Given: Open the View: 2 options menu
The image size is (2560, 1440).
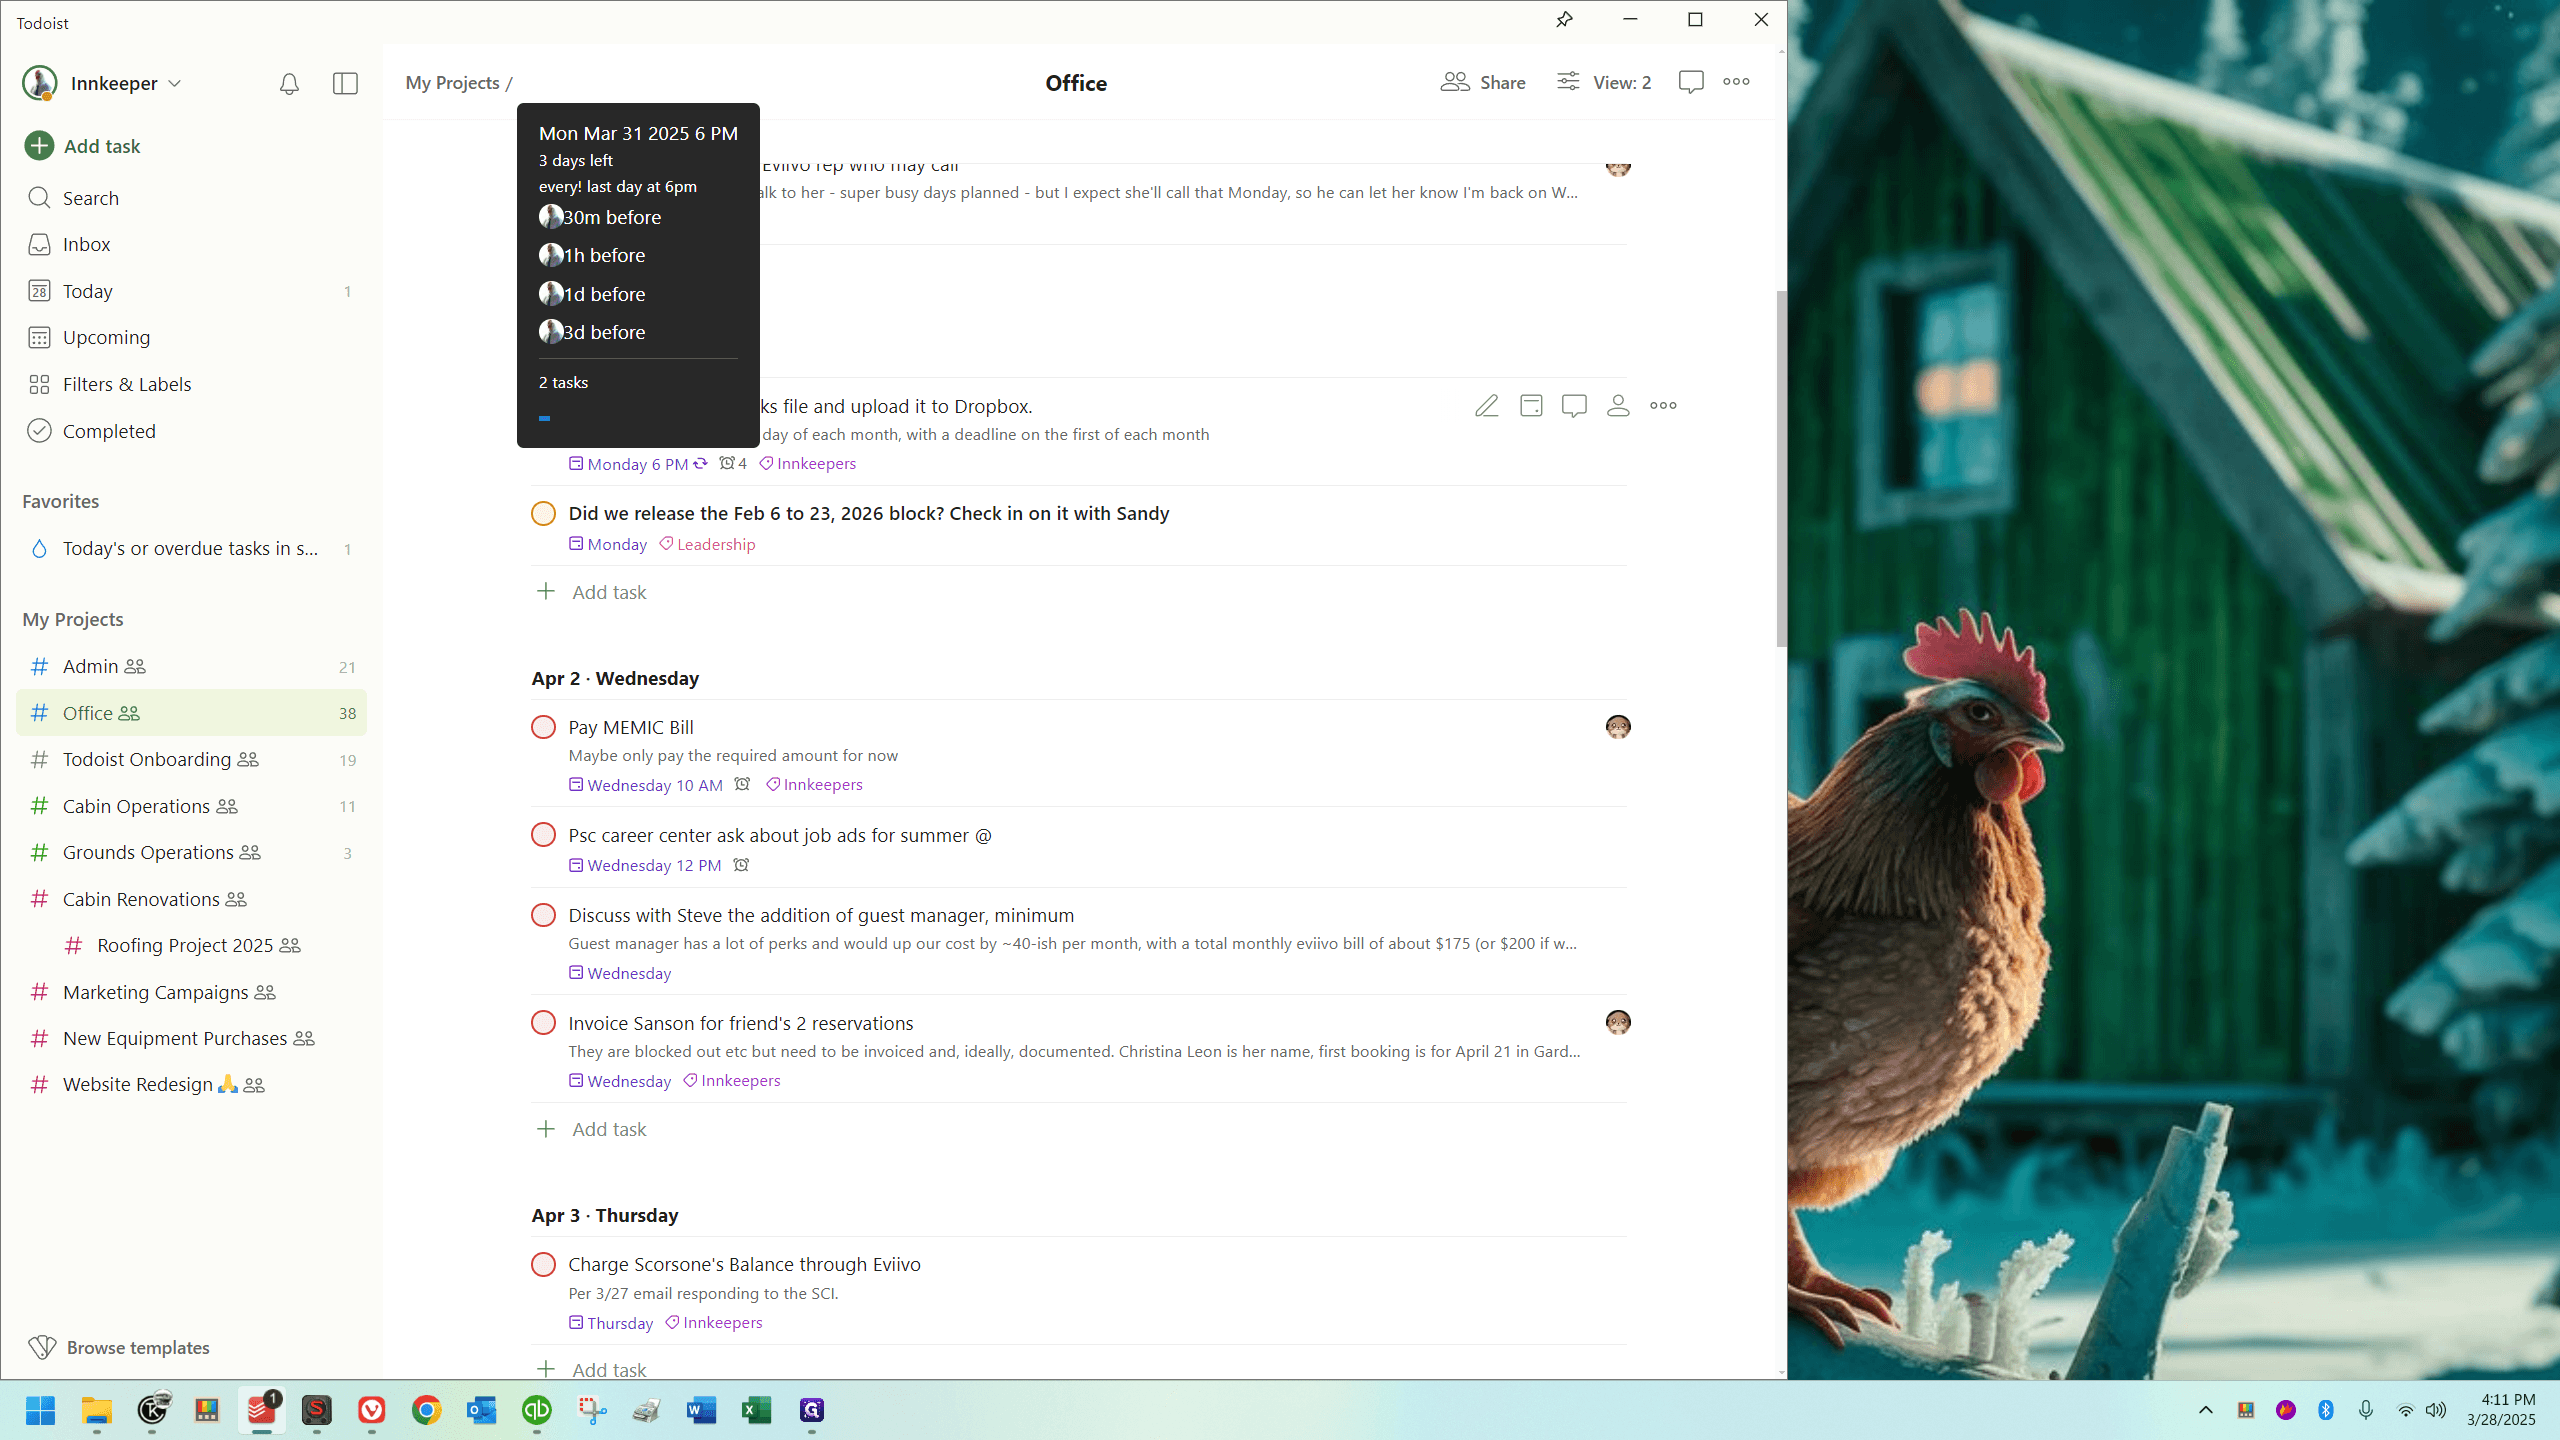Looking at the screenshot, I should click(x=1604, y=82).
